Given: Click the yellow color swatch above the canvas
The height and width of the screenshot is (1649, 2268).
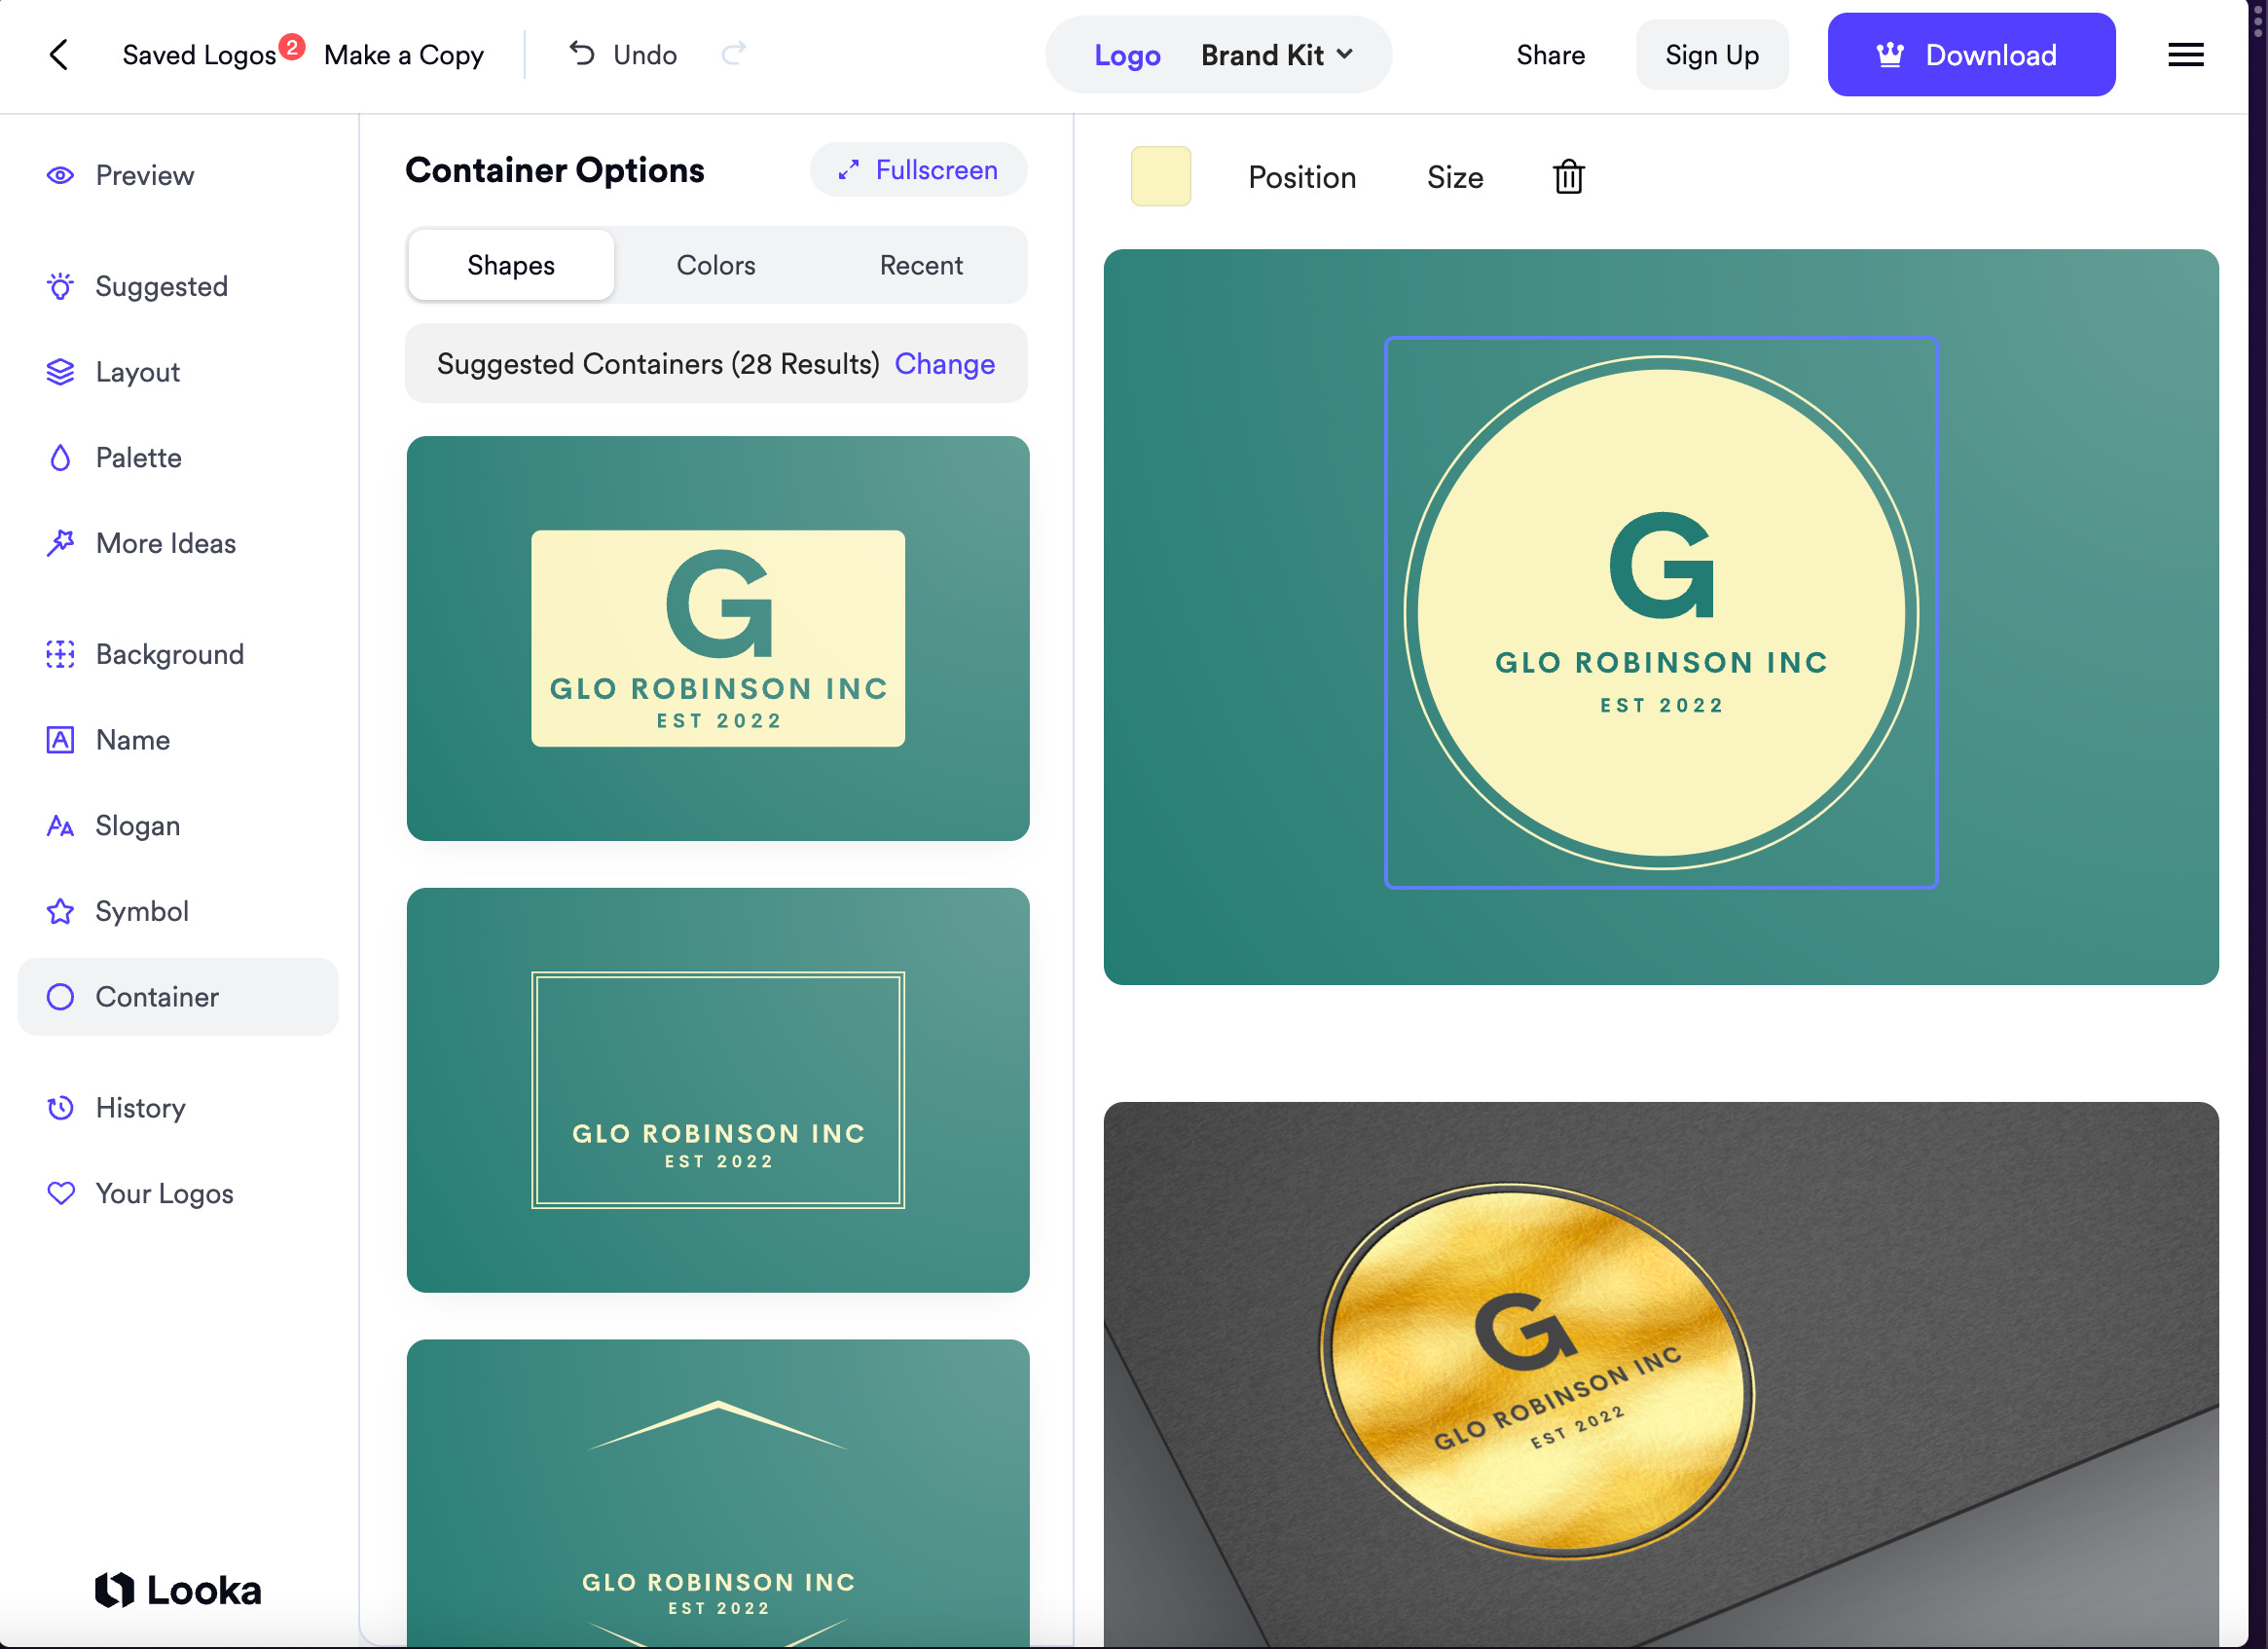Looking at the screenshot, I should point(1161,176).
